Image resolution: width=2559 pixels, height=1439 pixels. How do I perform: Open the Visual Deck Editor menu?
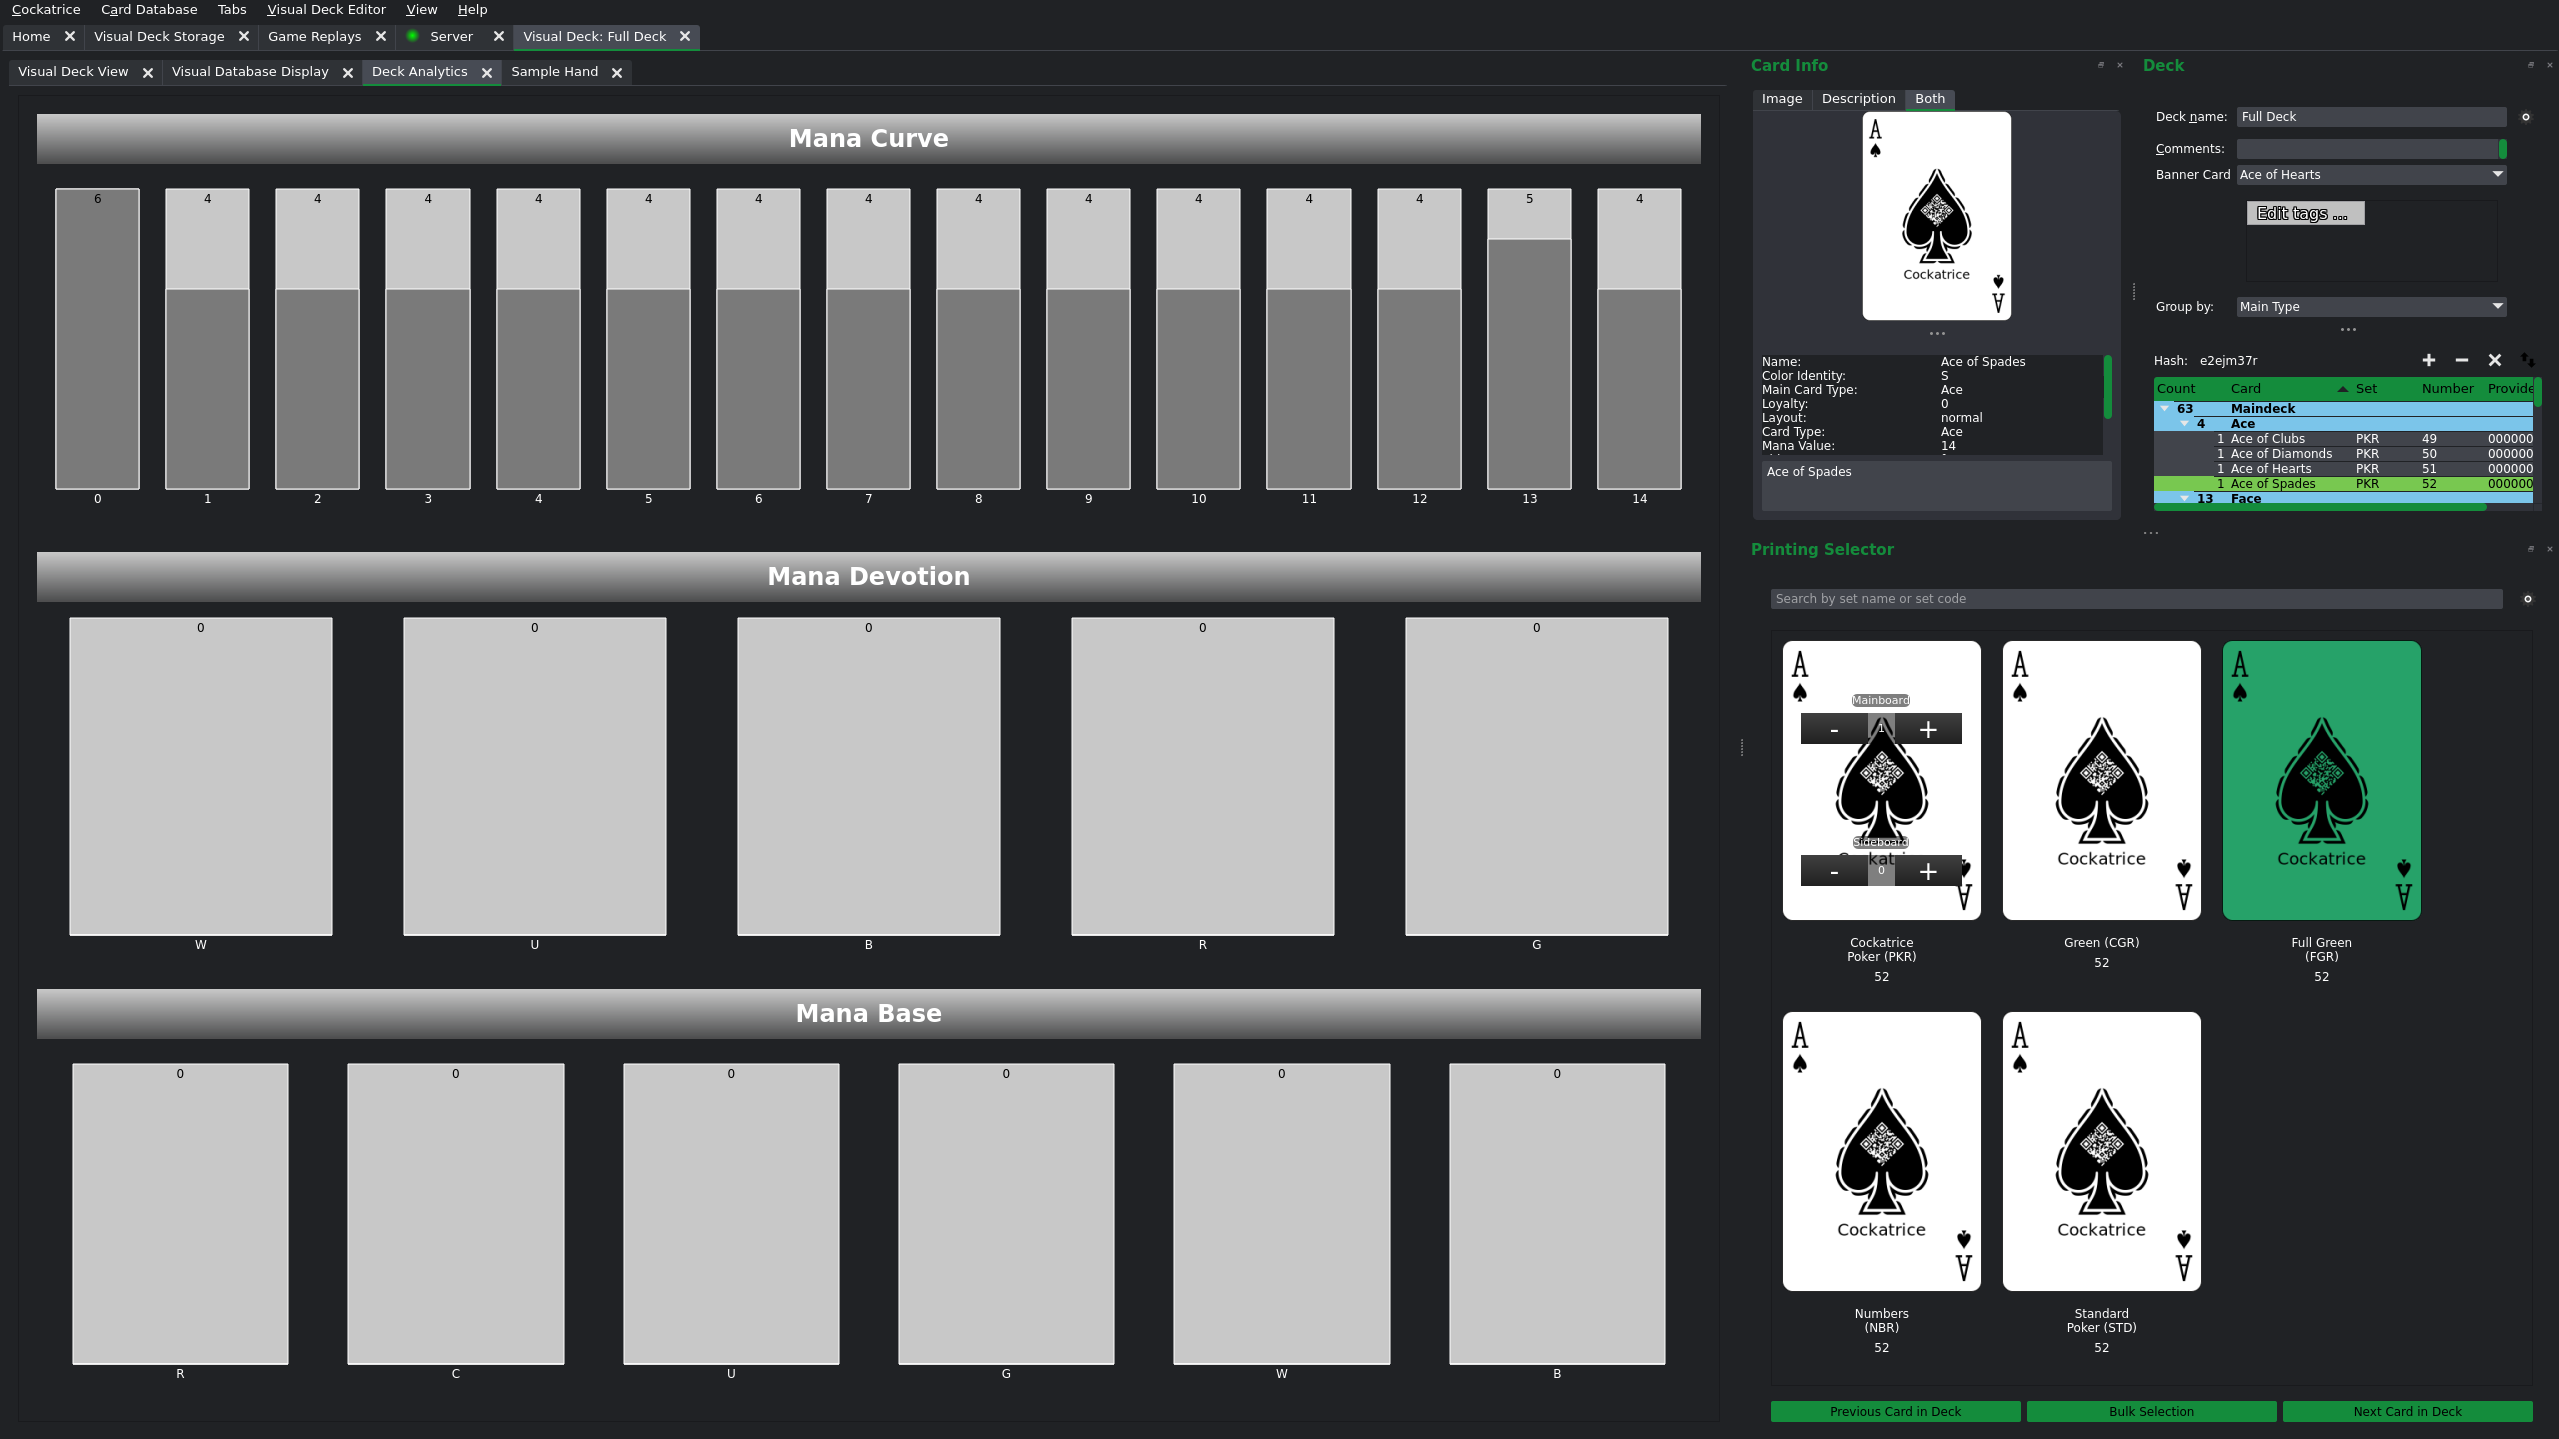(x=326, y=10)
